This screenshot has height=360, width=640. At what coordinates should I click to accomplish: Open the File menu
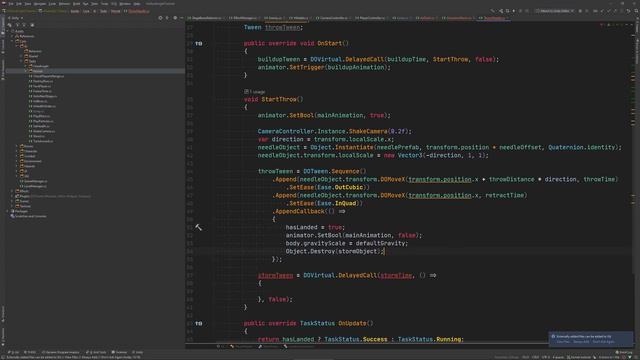[x=11, y=4]
